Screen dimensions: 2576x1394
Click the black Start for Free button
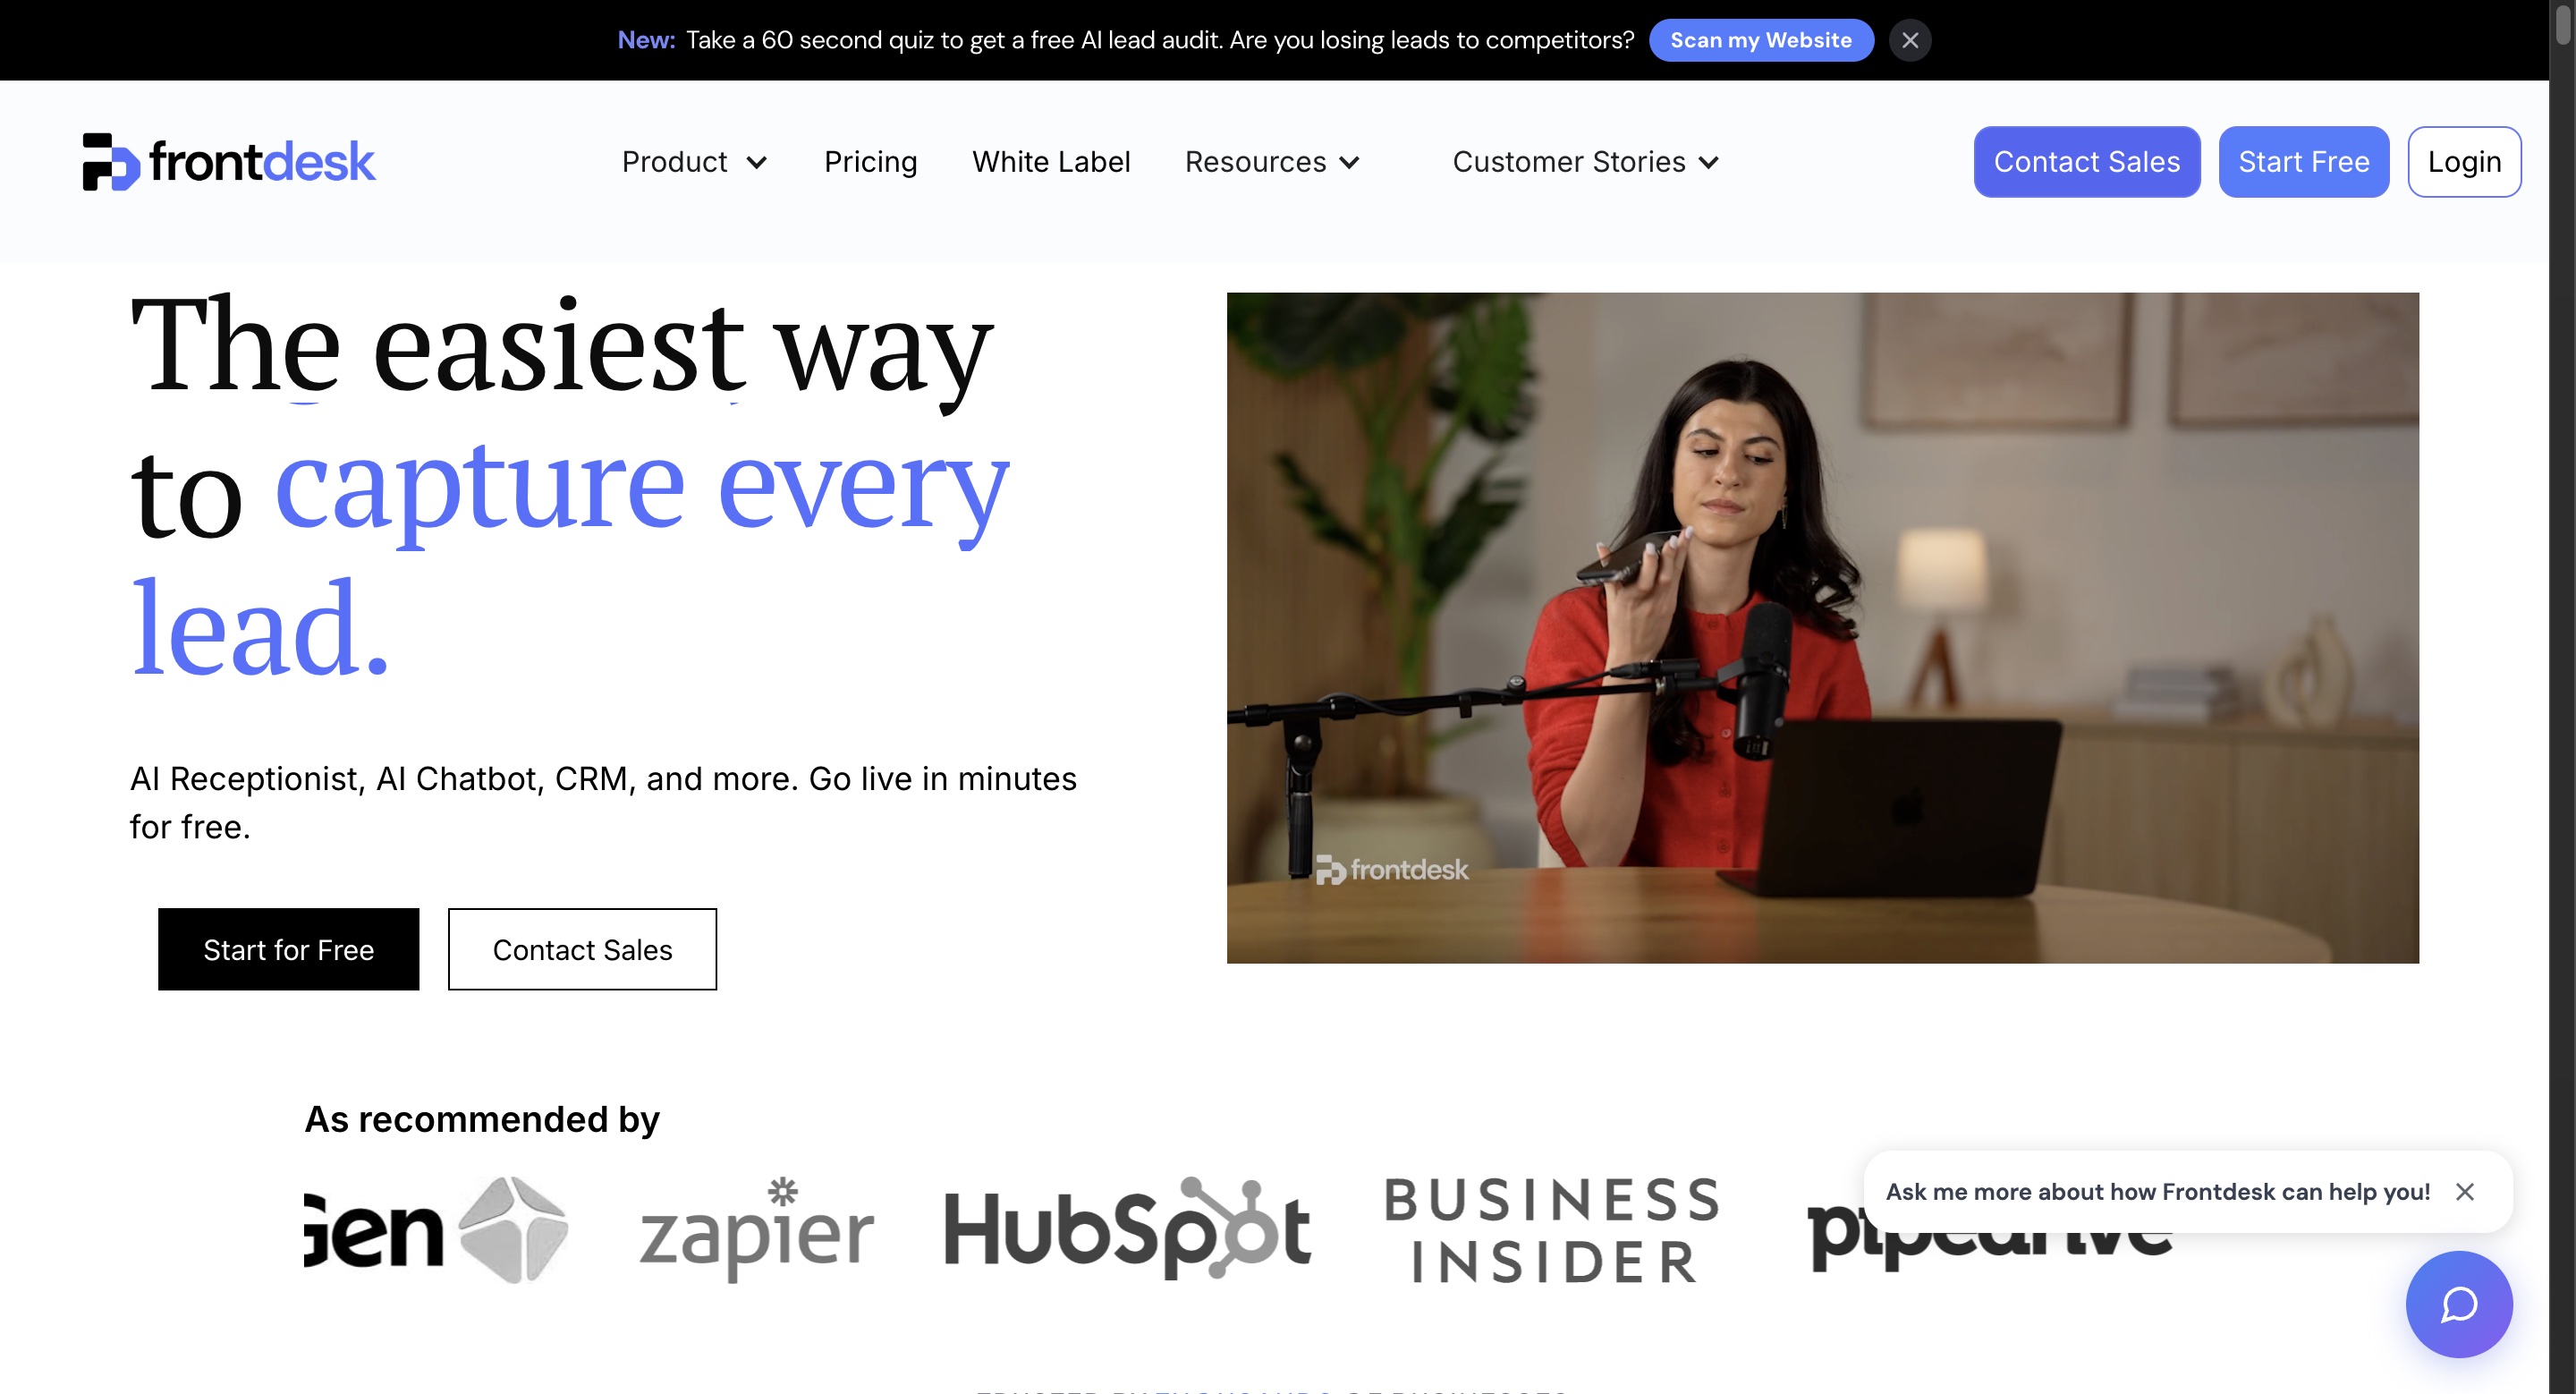[x=289, y=949]
